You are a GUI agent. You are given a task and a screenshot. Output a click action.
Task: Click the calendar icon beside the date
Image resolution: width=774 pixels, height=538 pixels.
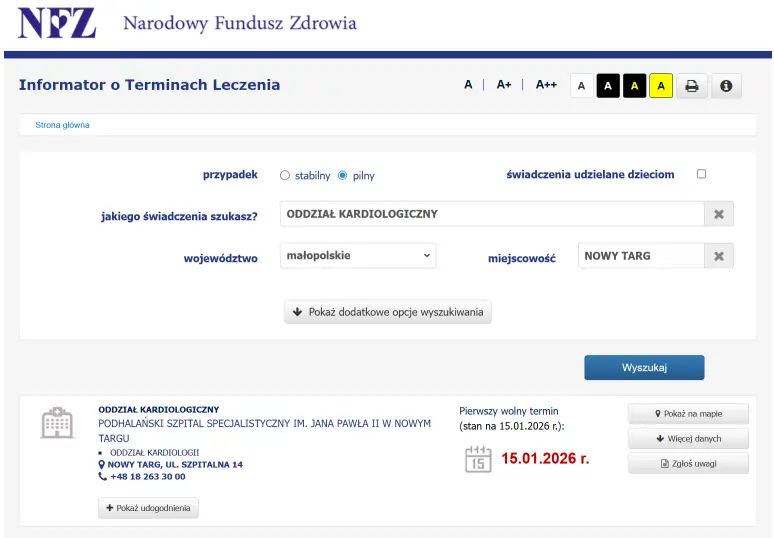(478, 459)
